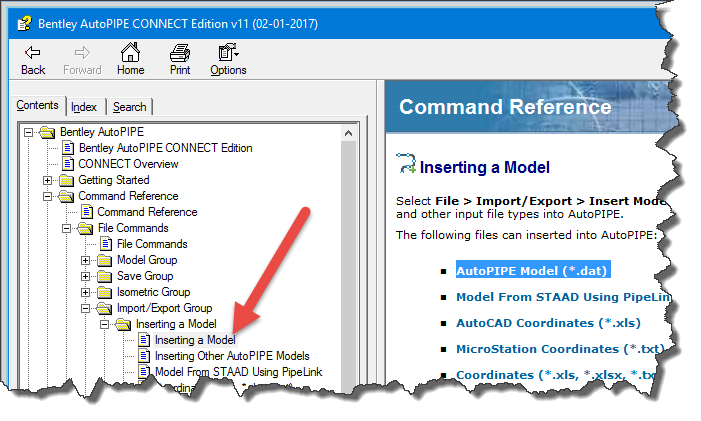
Task: Click the help window title bar icon
Action: pyautogui.click(x=25, y=23)
